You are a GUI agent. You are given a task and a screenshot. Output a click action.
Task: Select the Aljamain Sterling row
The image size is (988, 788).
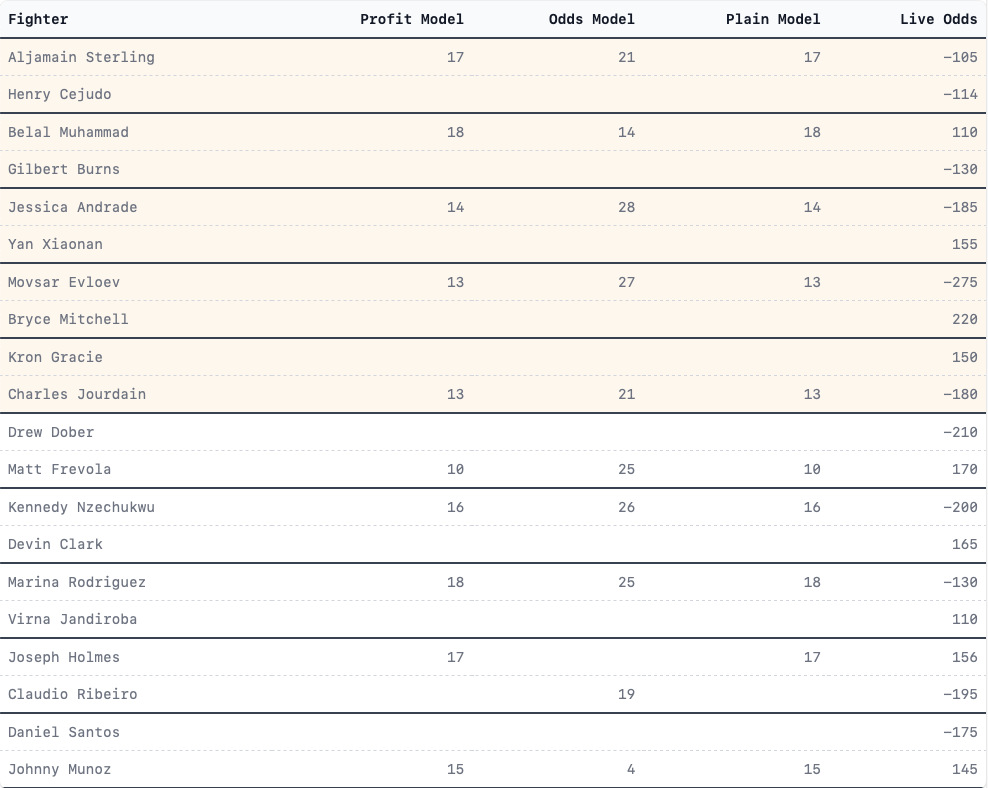tap(493, 57)
